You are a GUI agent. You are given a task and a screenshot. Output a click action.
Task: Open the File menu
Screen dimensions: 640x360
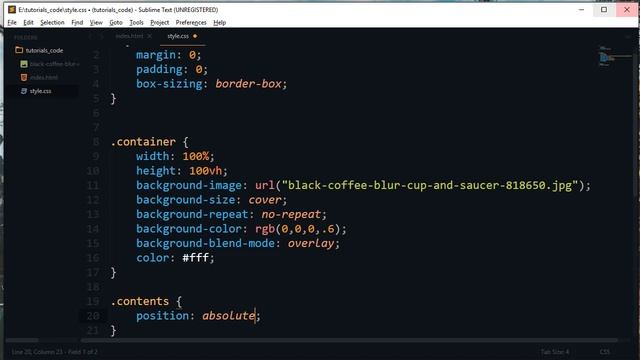point(12,22)
